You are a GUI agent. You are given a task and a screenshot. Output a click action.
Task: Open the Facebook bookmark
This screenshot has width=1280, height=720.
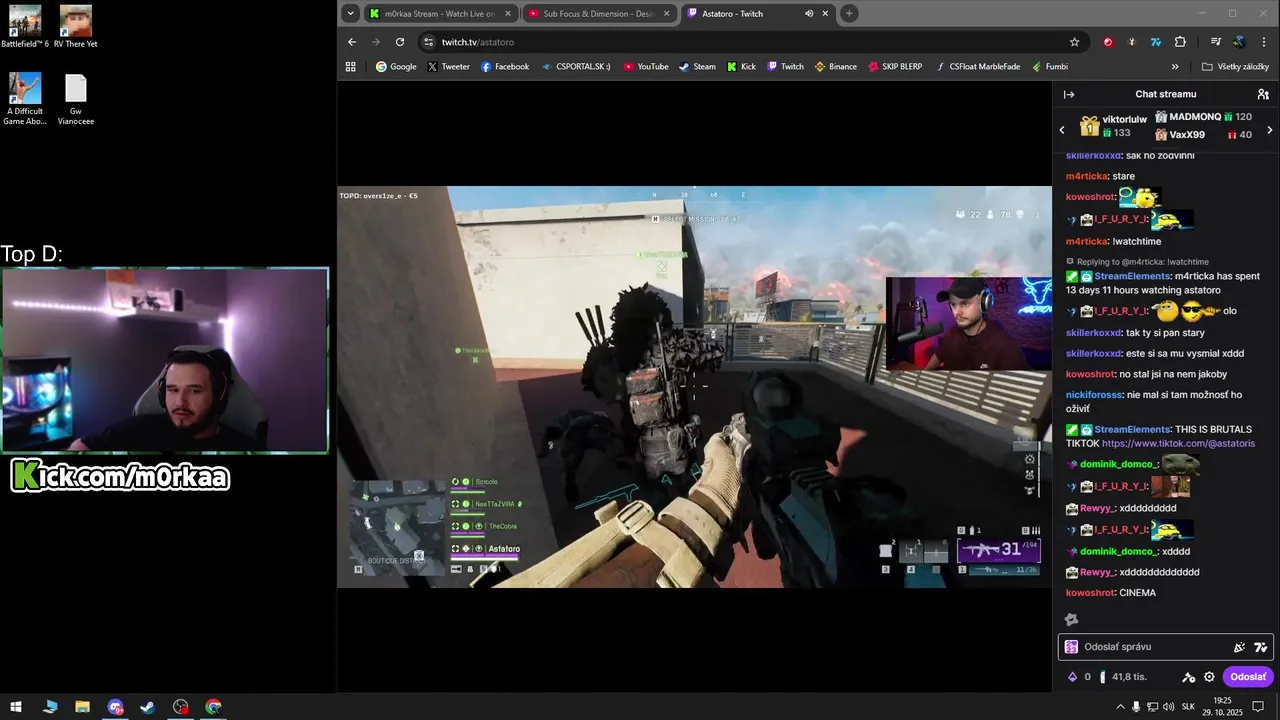505,67
